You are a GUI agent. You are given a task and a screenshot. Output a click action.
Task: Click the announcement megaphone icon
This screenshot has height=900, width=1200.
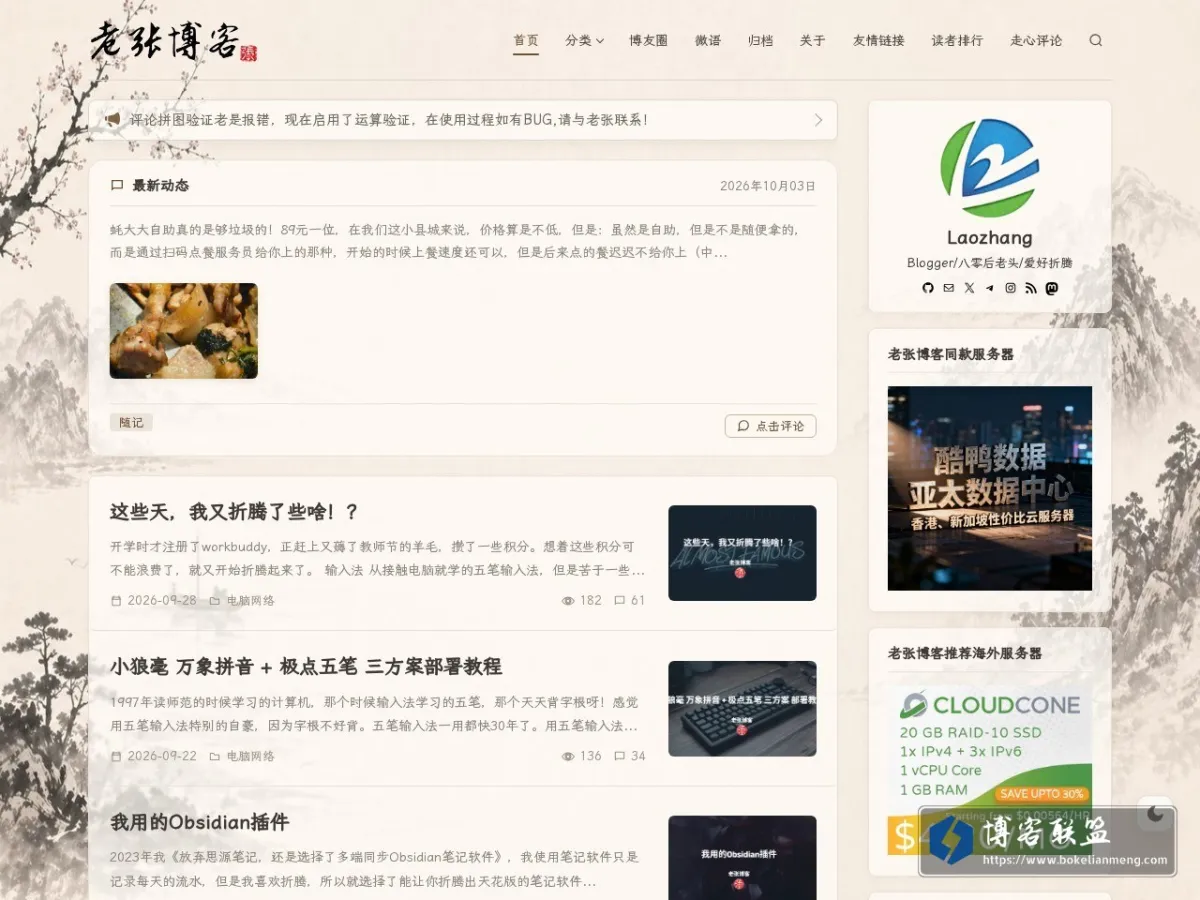(x=113, y=120)
